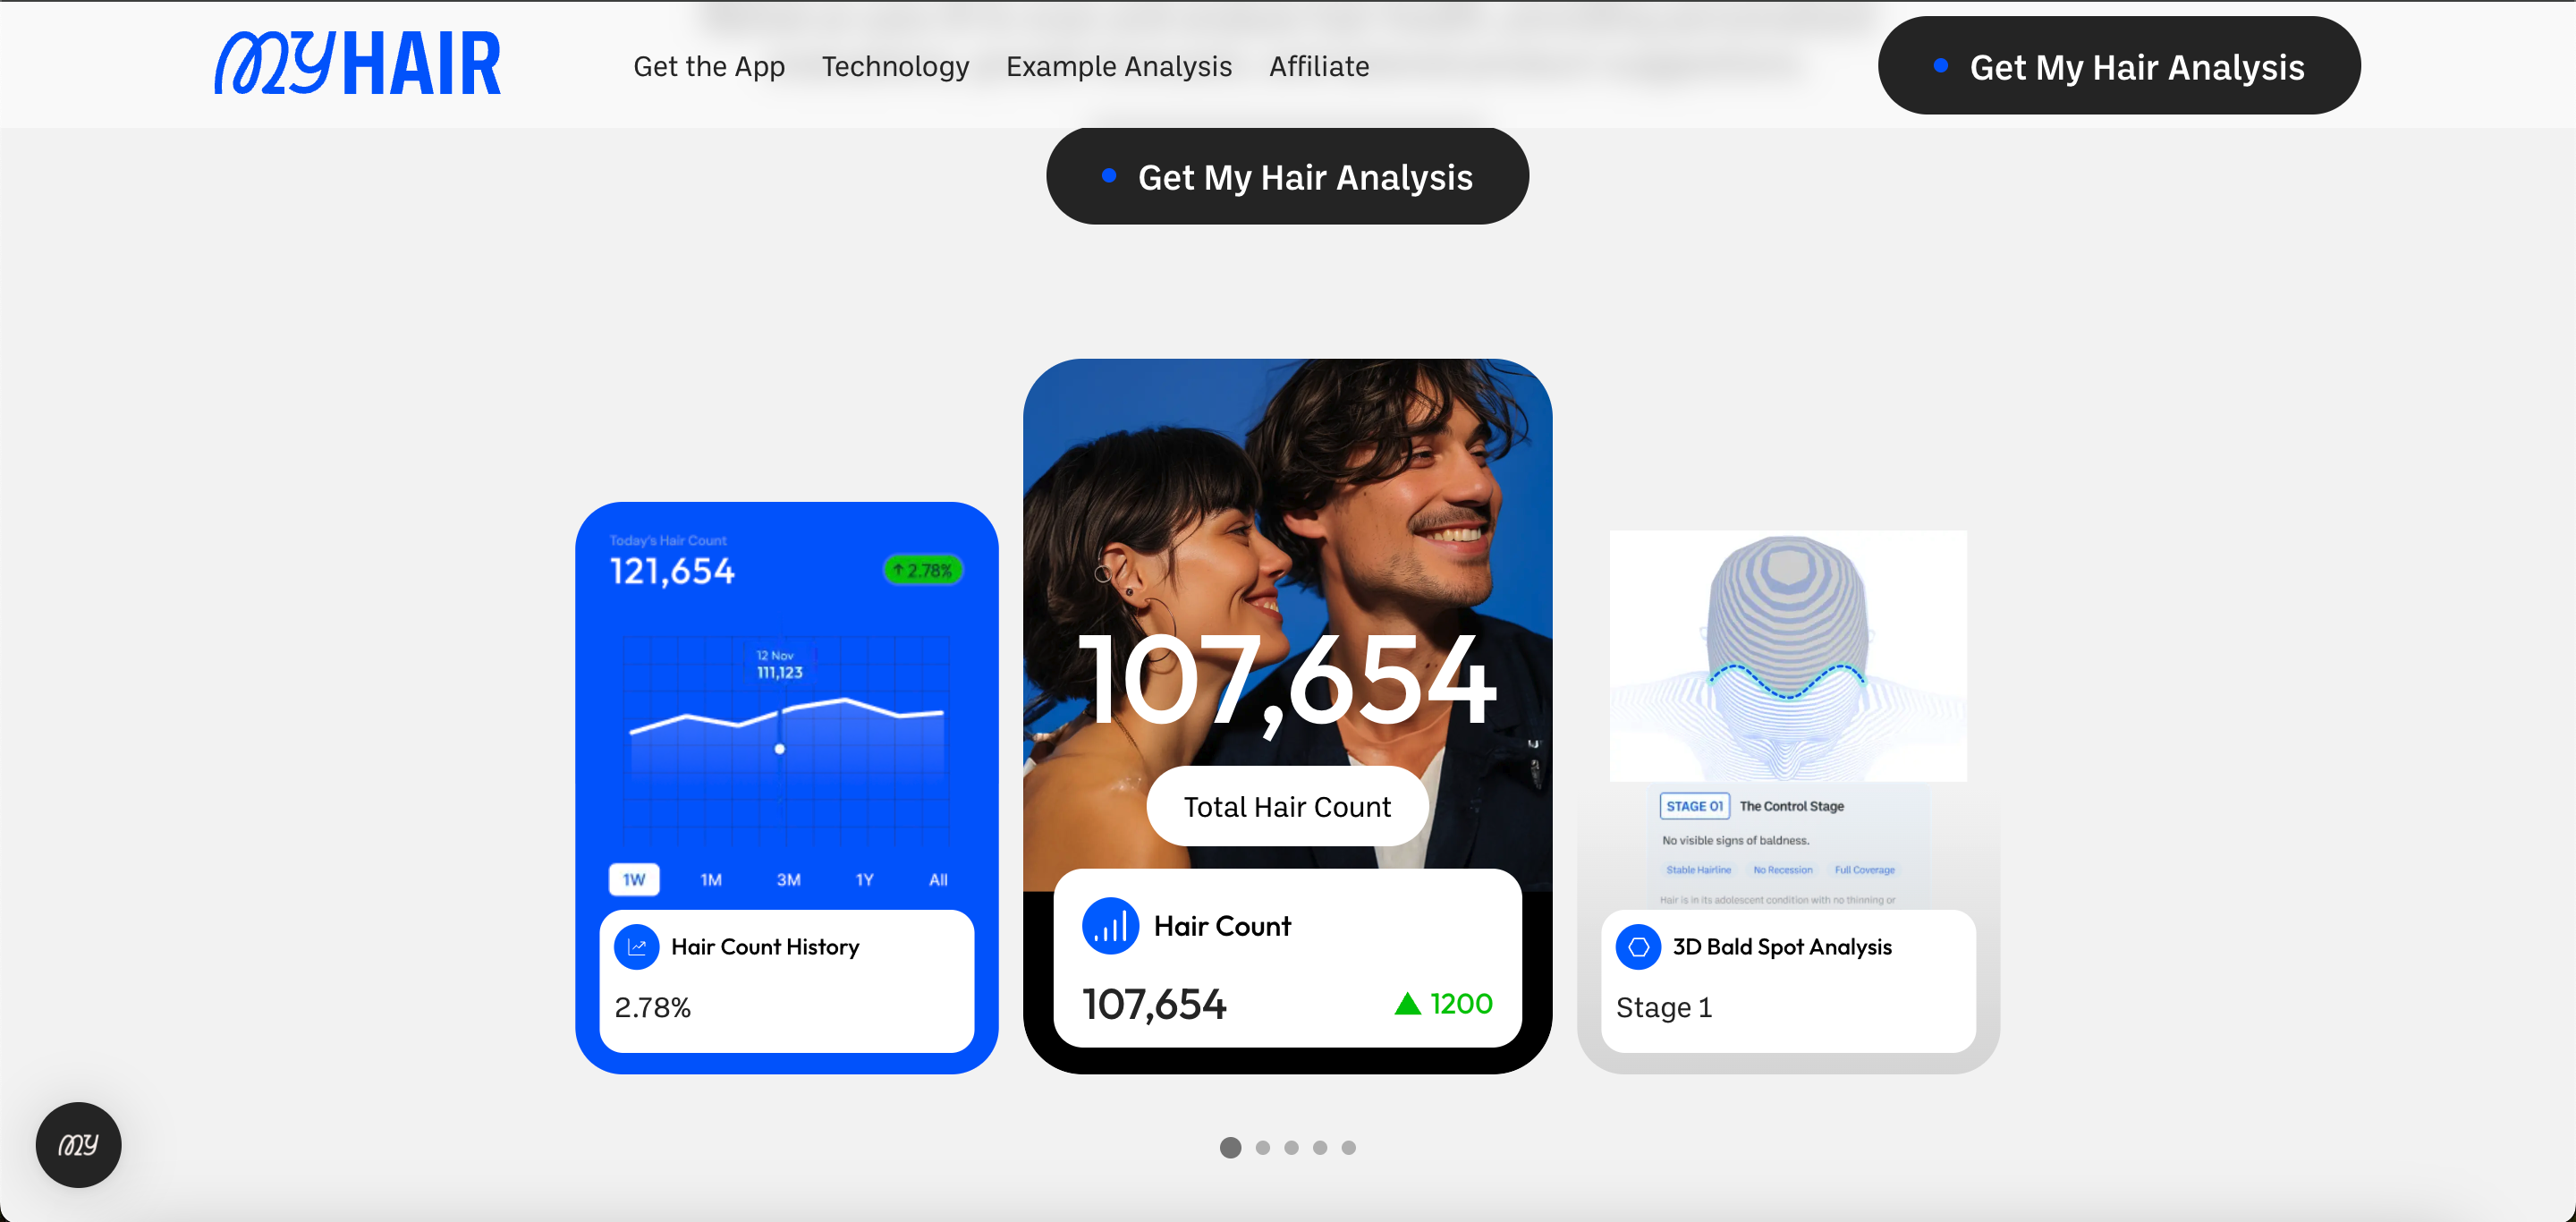Switch the chart range to 1Y

864,879
